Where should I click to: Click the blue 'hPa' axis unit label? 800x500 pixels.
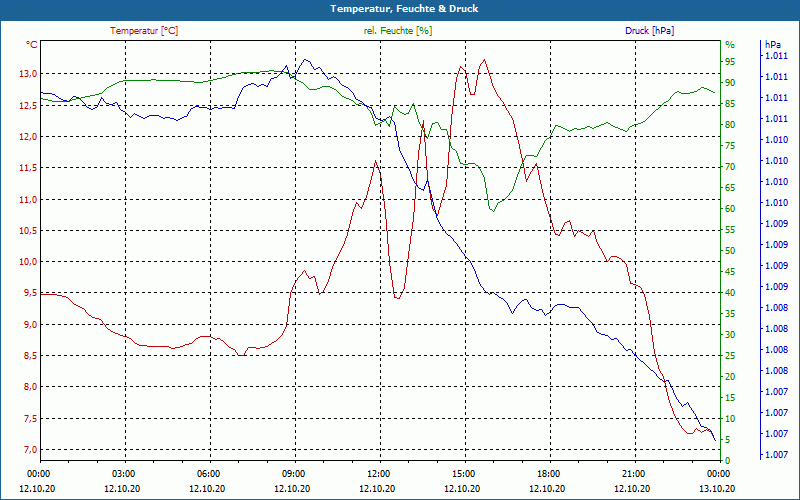(x=772, y=45)
